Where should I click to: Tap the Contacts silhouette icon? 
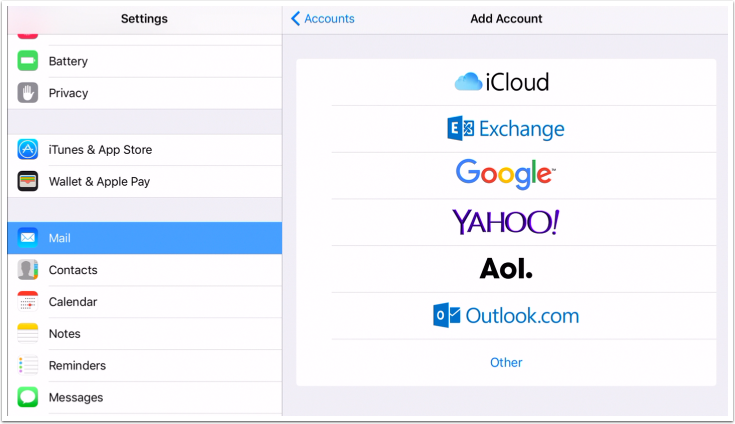(28, 270)
